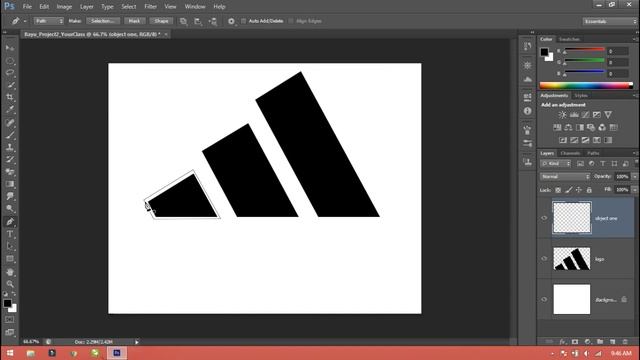
Task: Hide the background layer
Action: pos(544,299)
